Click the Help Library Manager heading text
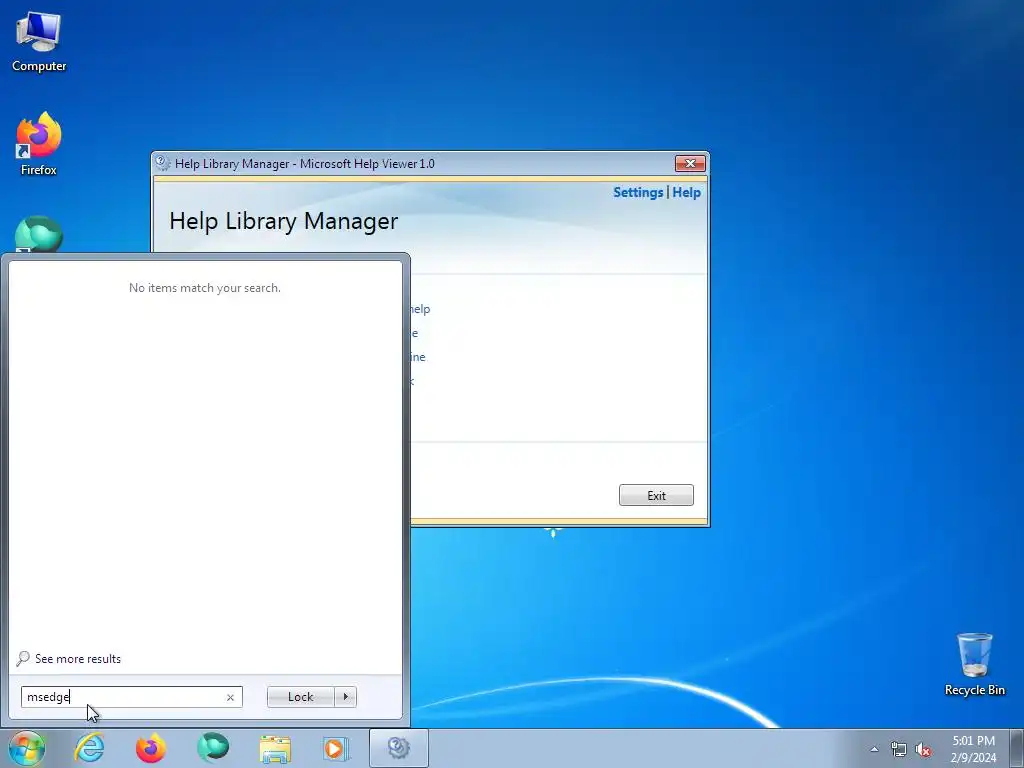 point(283,221)
